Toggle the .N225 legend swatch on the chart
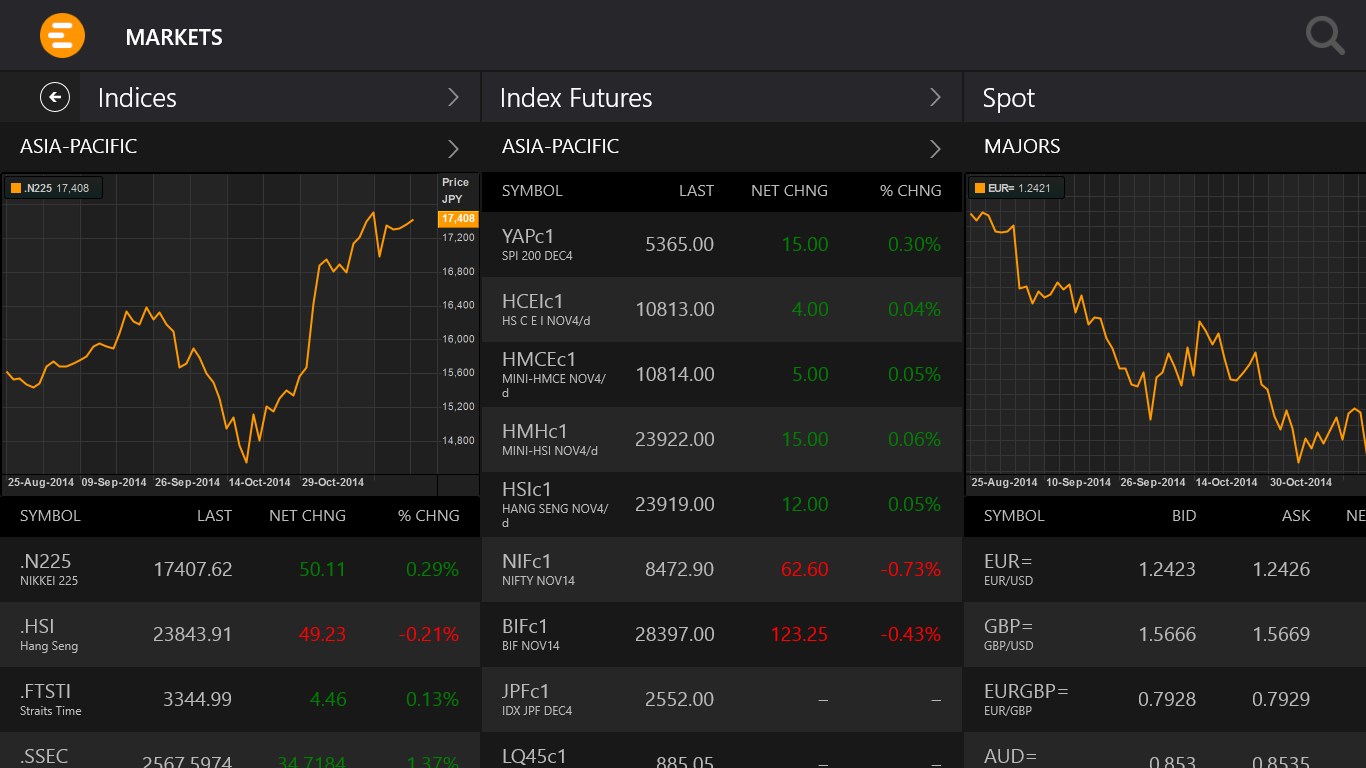The width and height of the screenshot is (1366, 768). pyautogui.click(x=15, y=187)
